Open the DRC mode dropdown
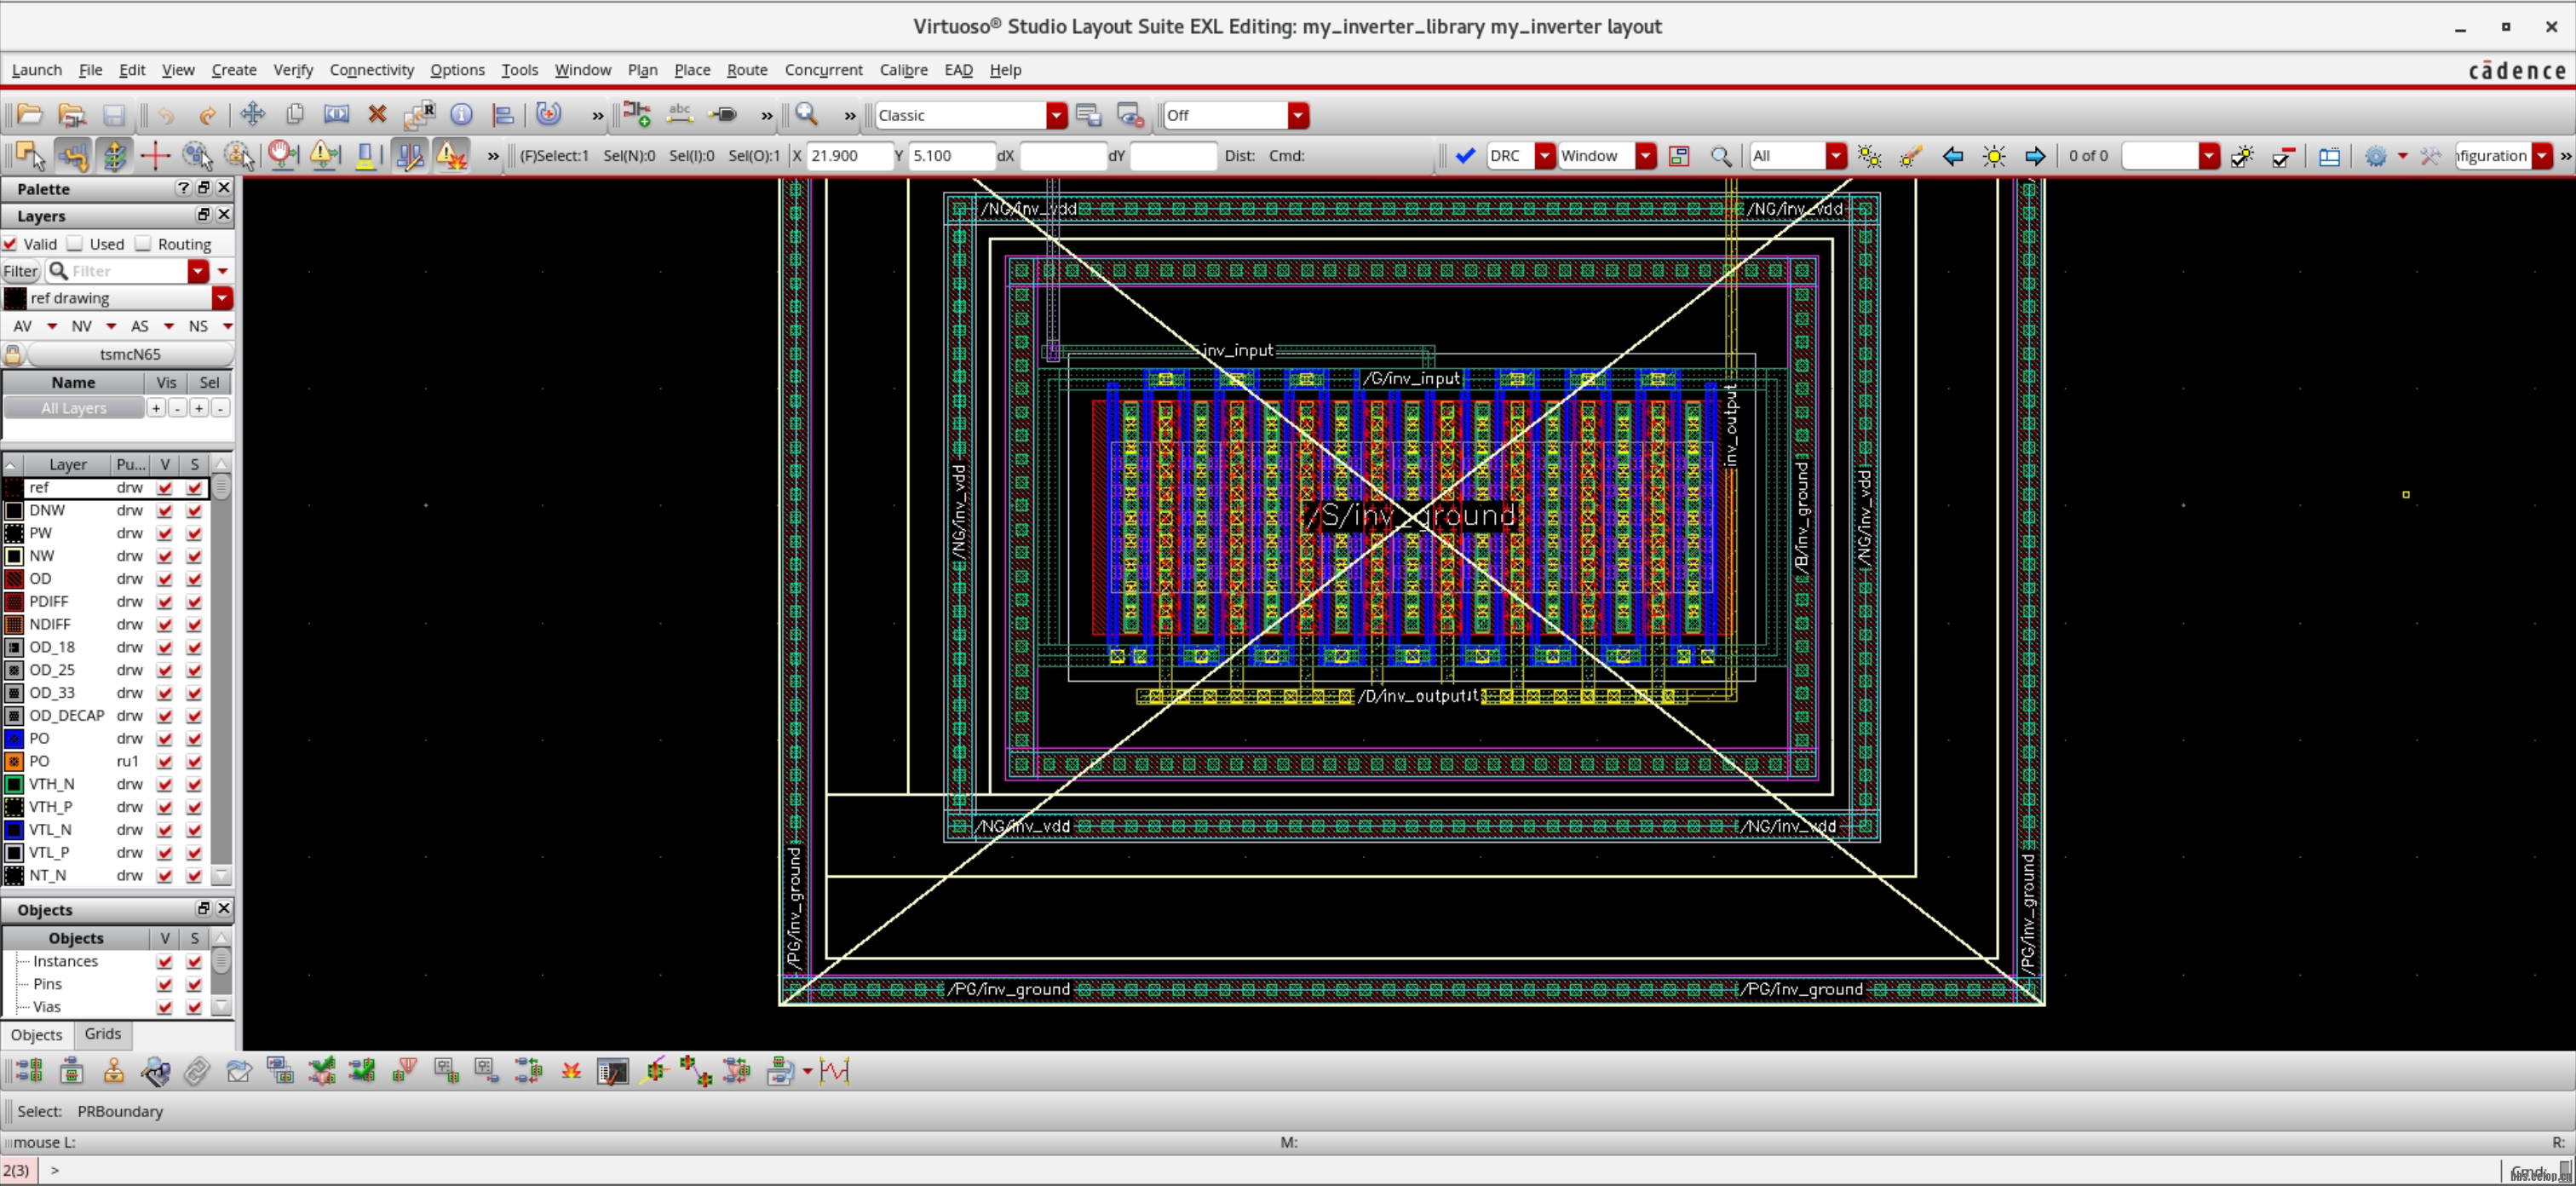This screenshot has height=1186, width=2576. (x=1543, y=156)
